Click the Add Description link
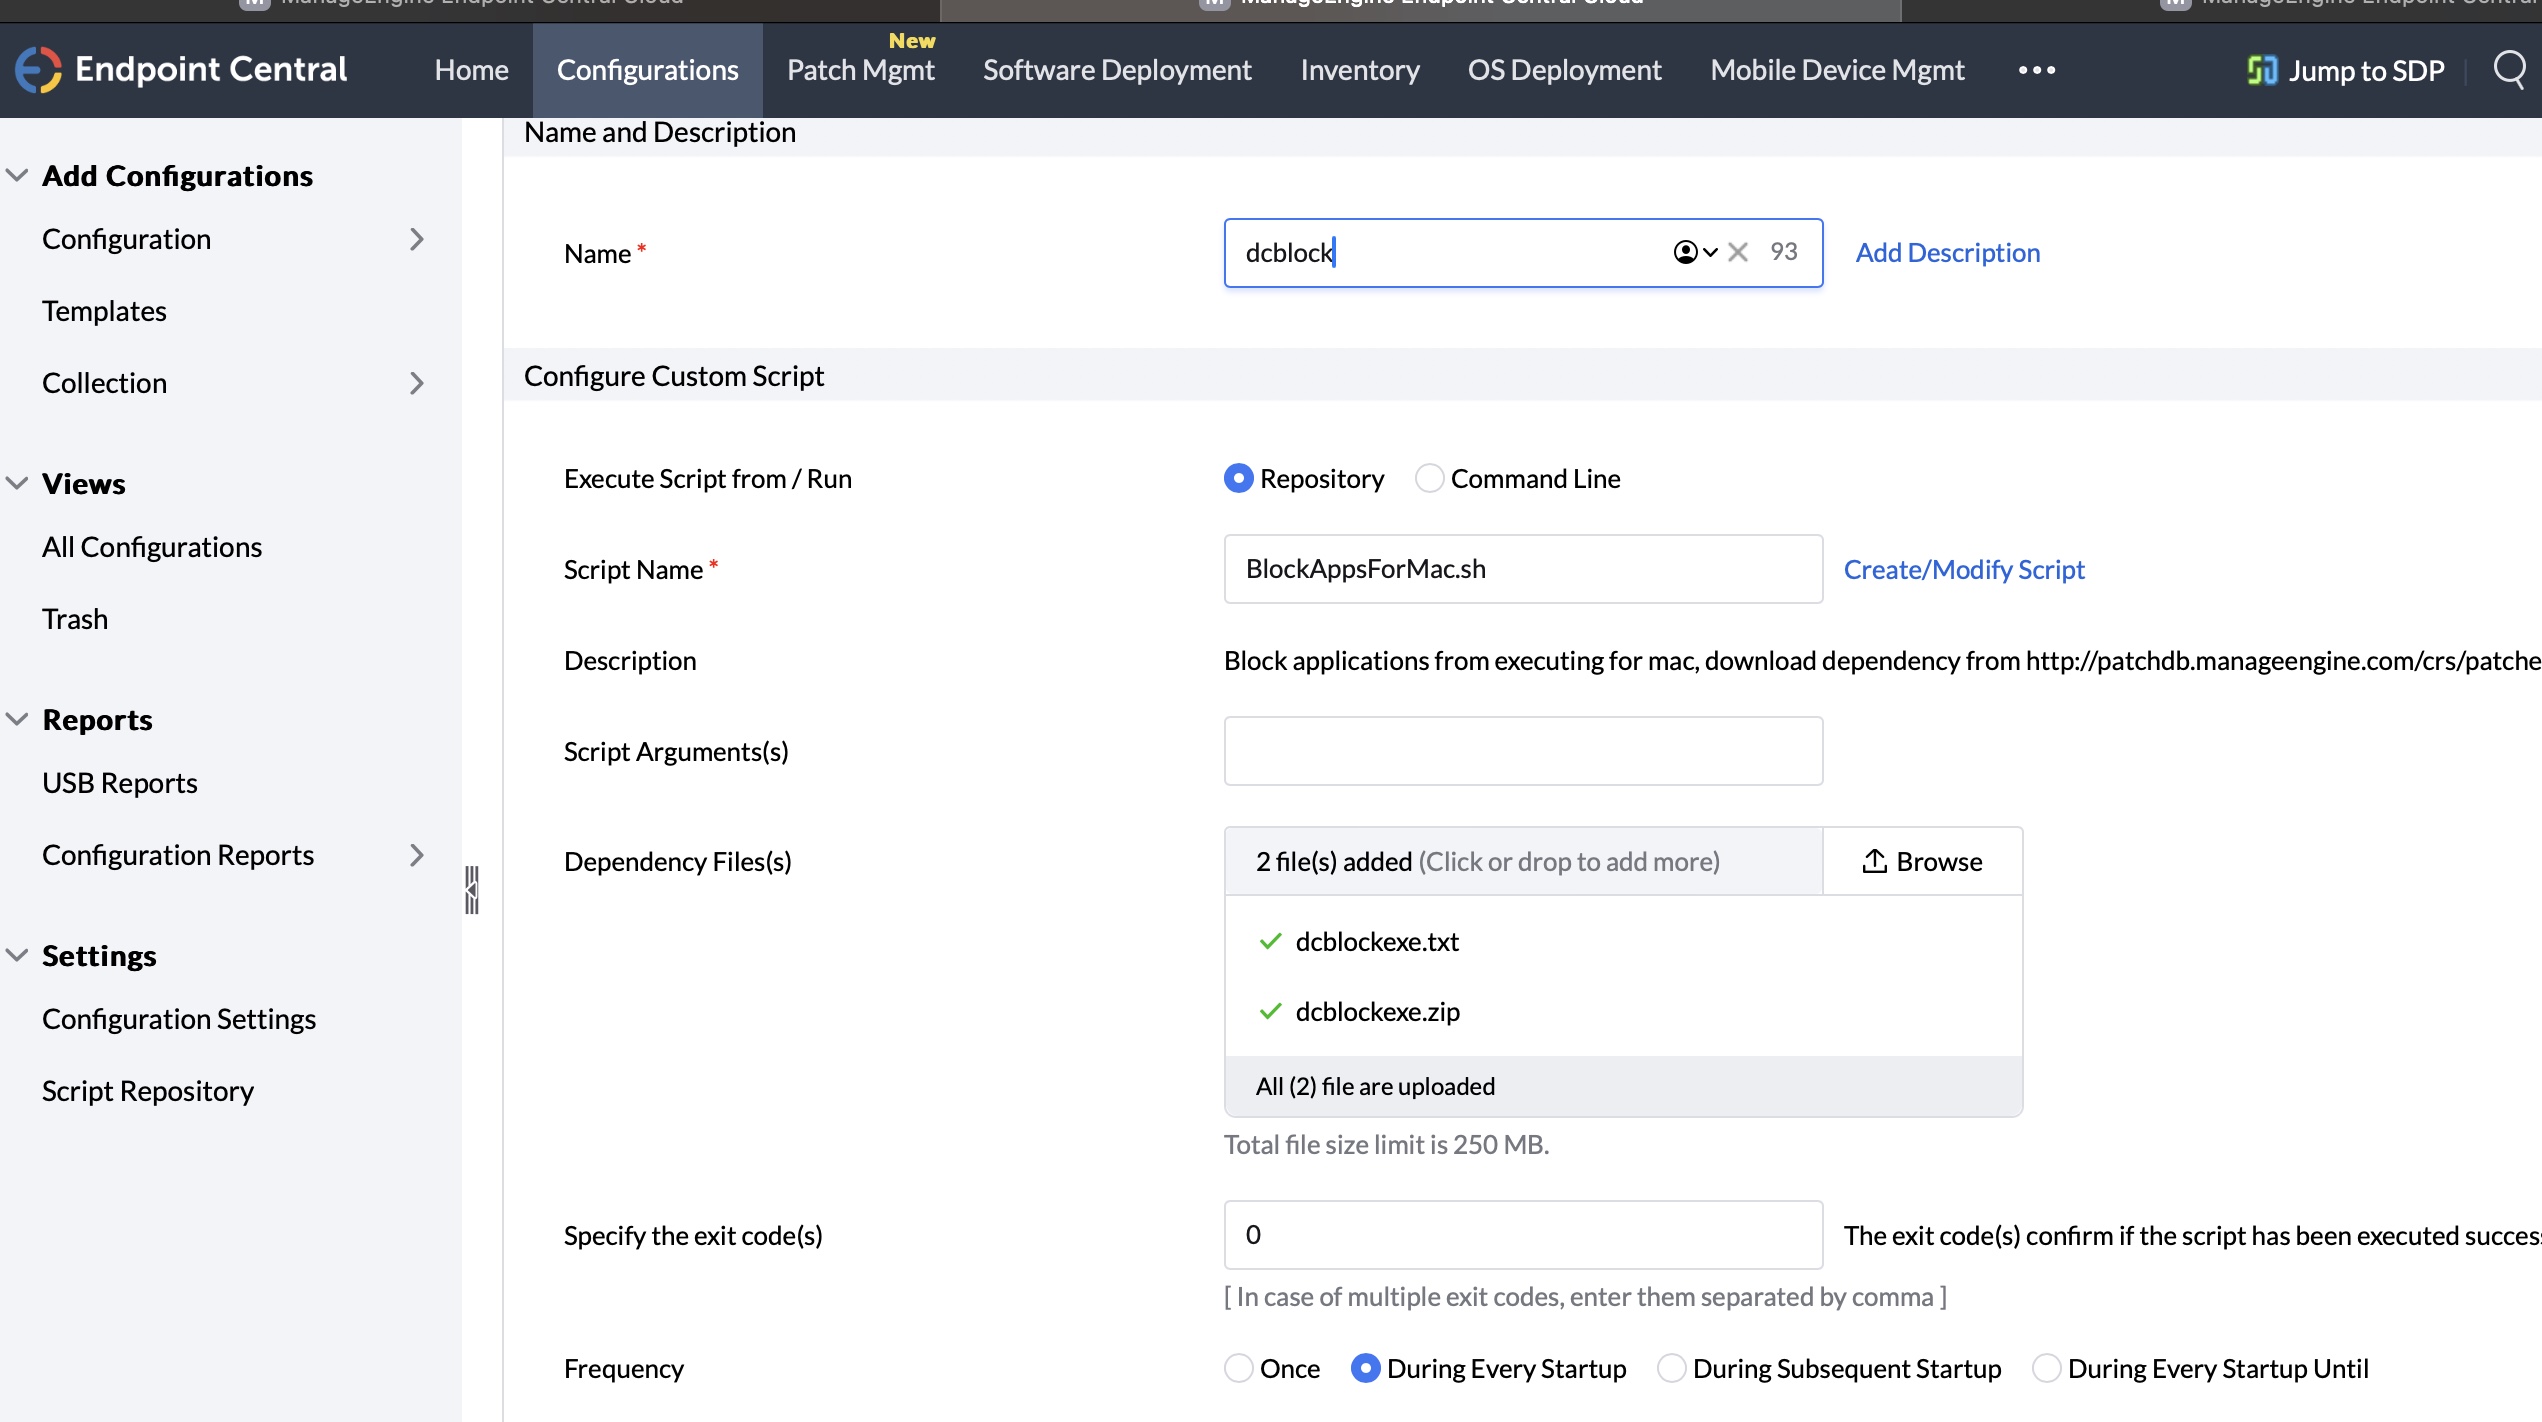 click(x=1947, y=253)
